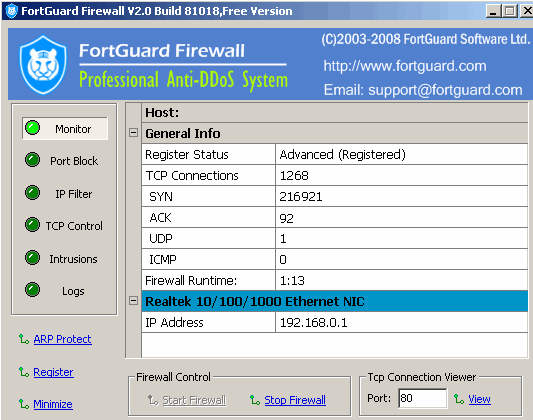
Task: Click the SYN label cell
Action: pyautogui.click(x=208, y=196)
